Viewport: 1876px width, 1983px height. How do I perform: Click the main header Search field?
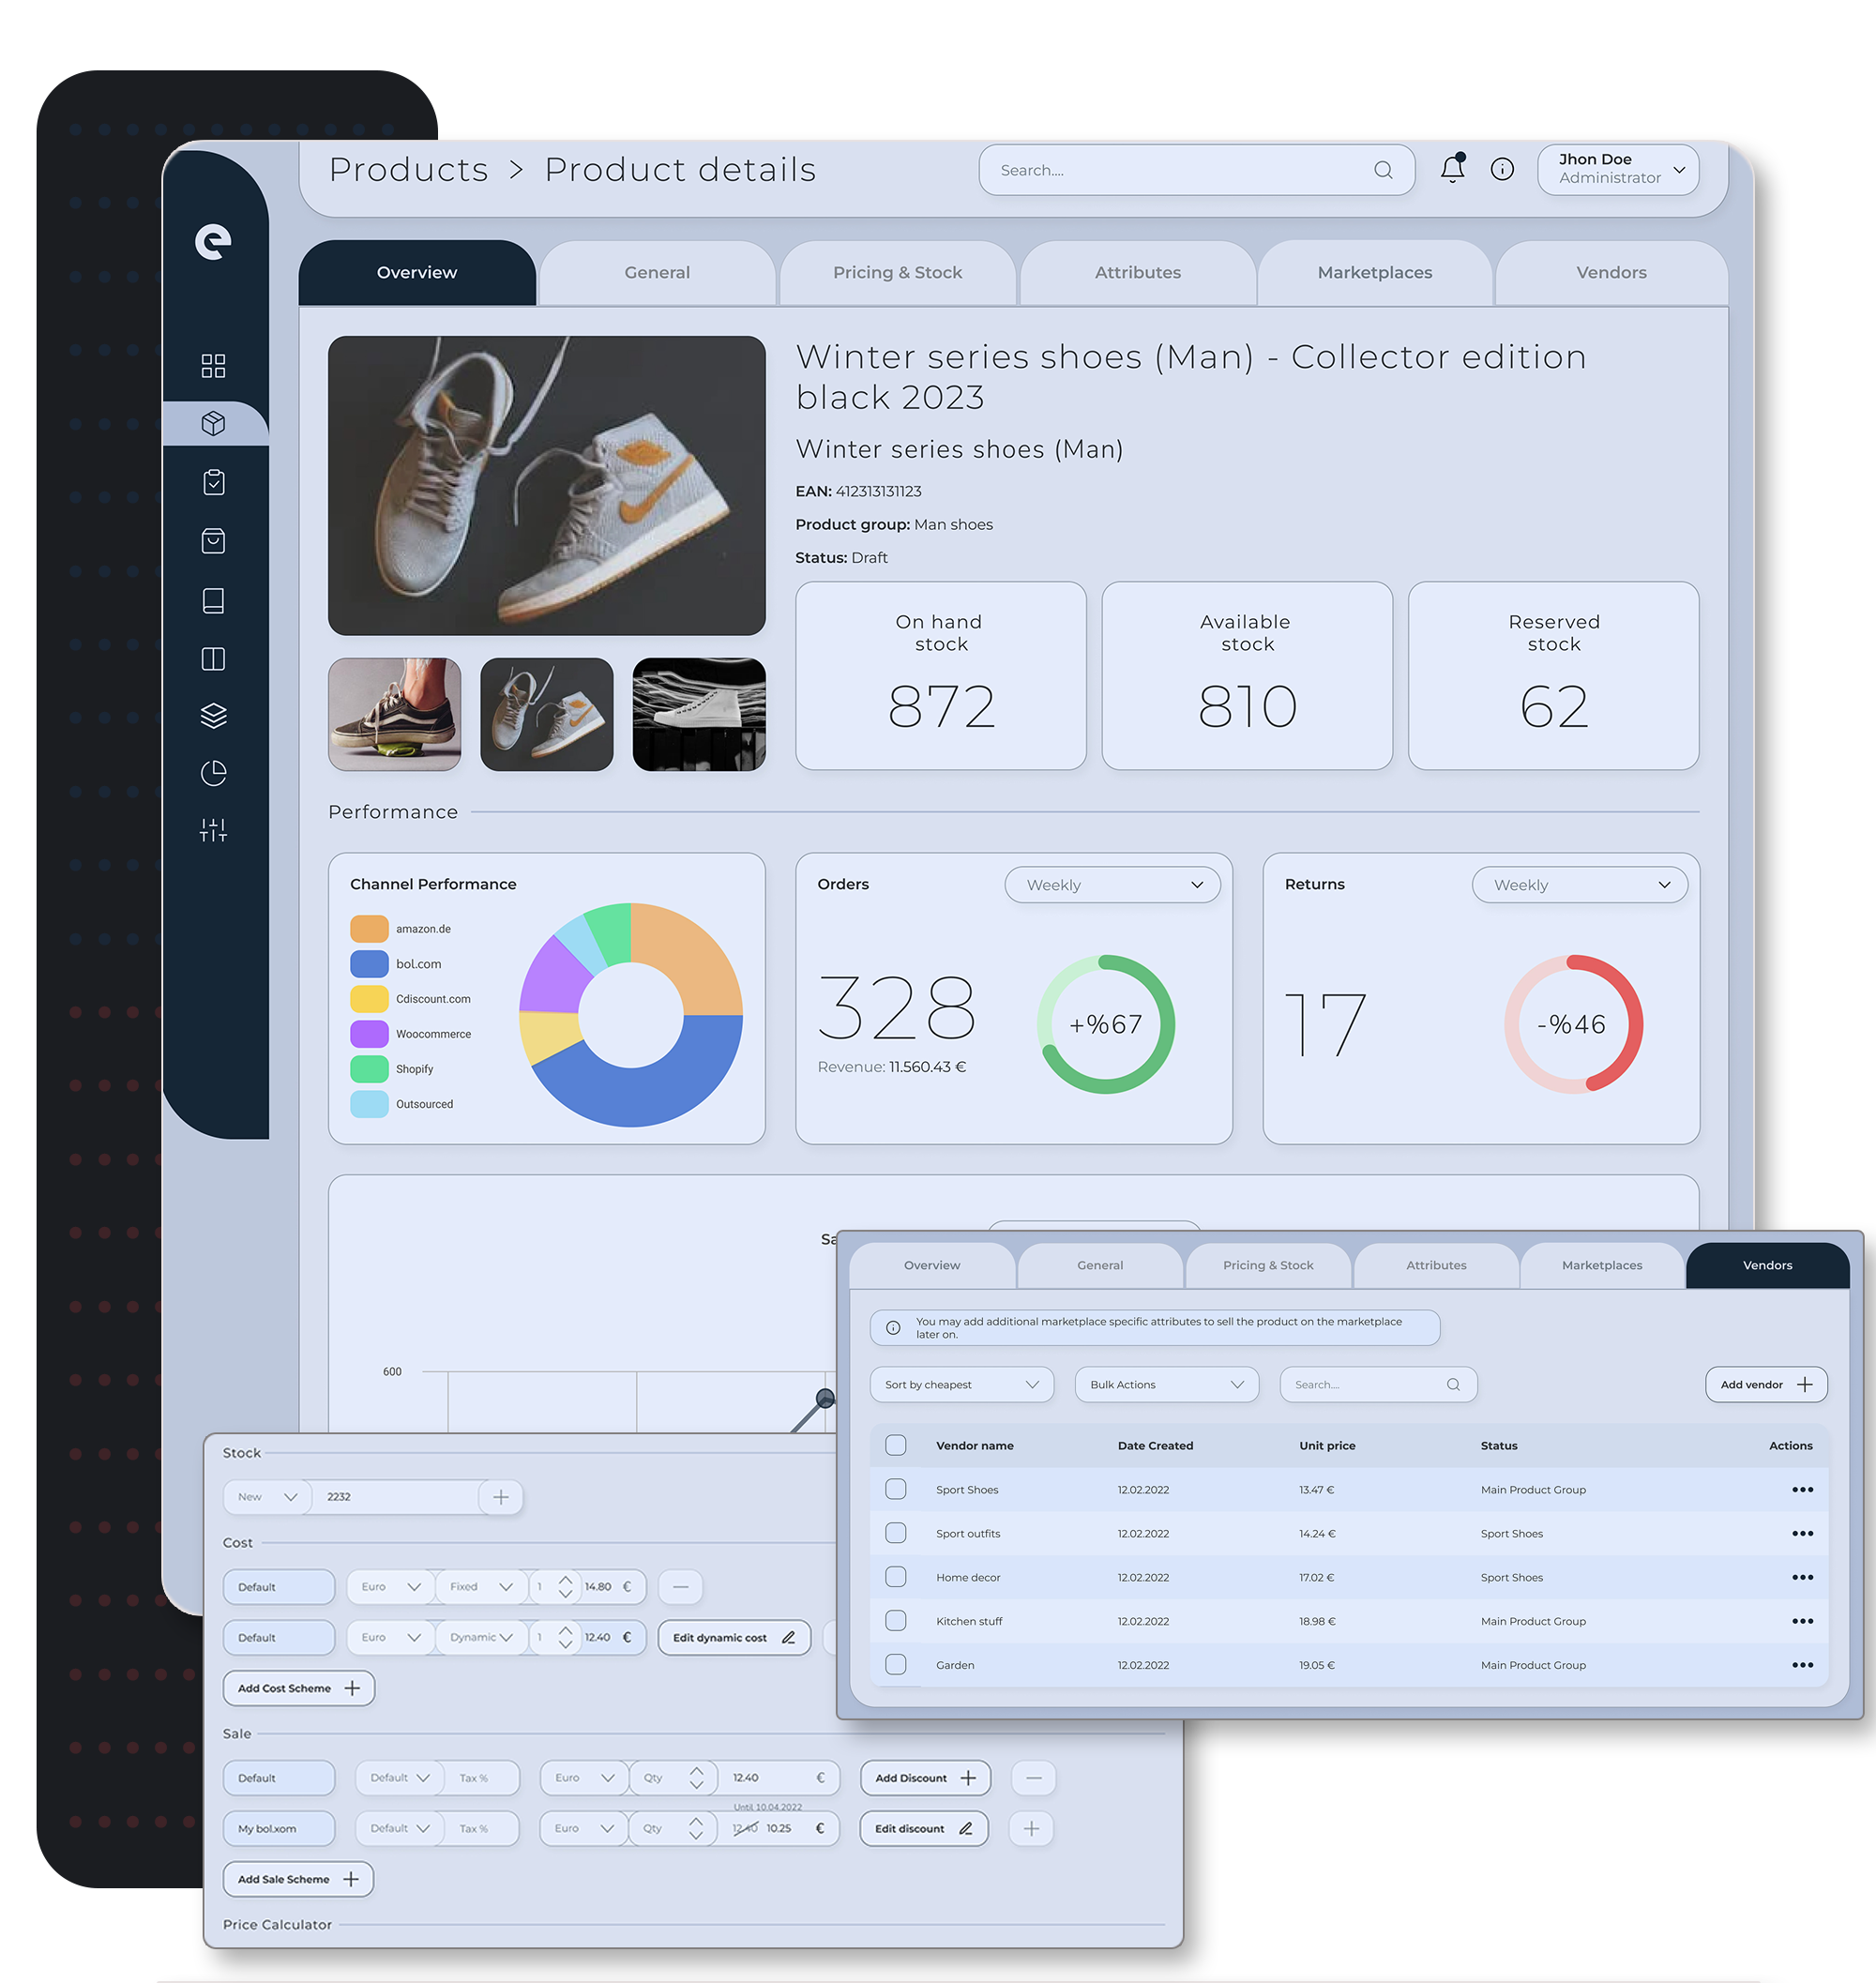1196,170
